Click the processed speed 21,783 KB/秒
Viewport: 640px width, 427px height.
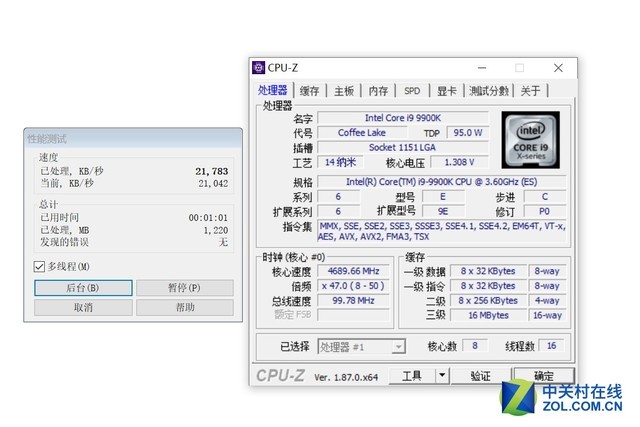point(211,171)
